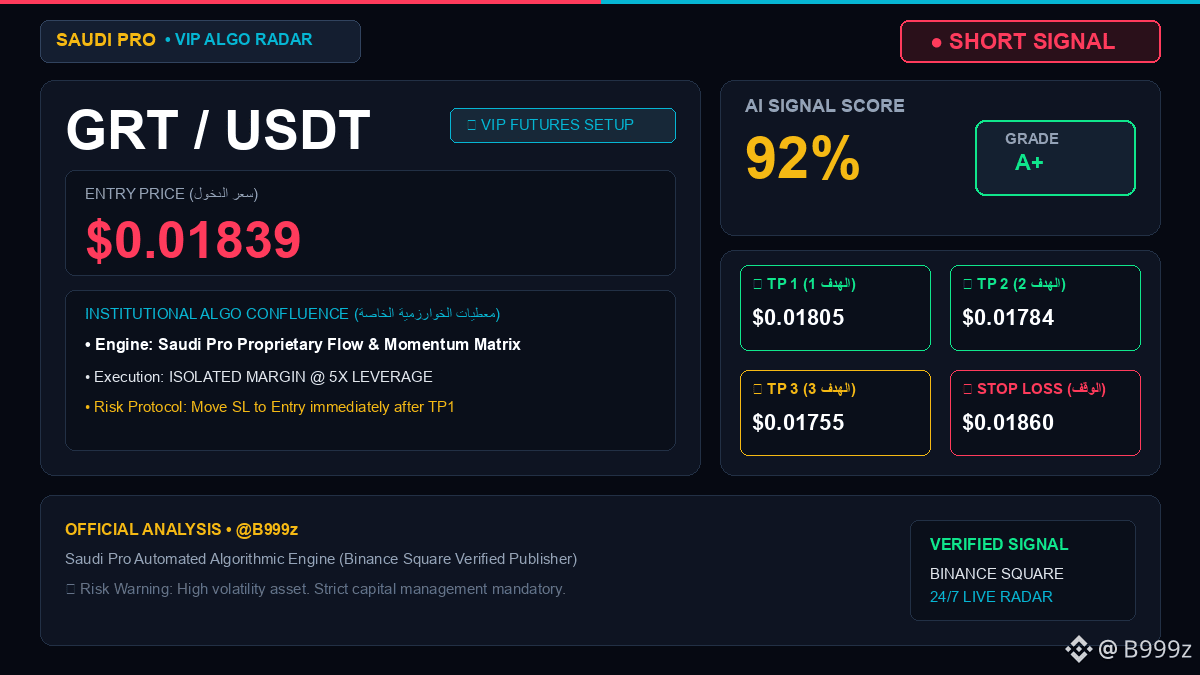This screenshot has width=1200, height=675.
Task: Click the Binance logo icon in watermark
Action: pyautogui.click(x=1078, y=649)
